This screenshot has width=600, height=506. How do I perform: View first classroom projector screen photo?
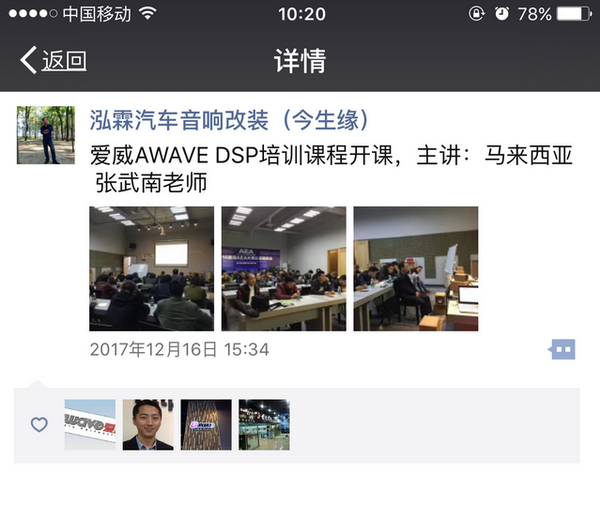[x=152, y=269]
